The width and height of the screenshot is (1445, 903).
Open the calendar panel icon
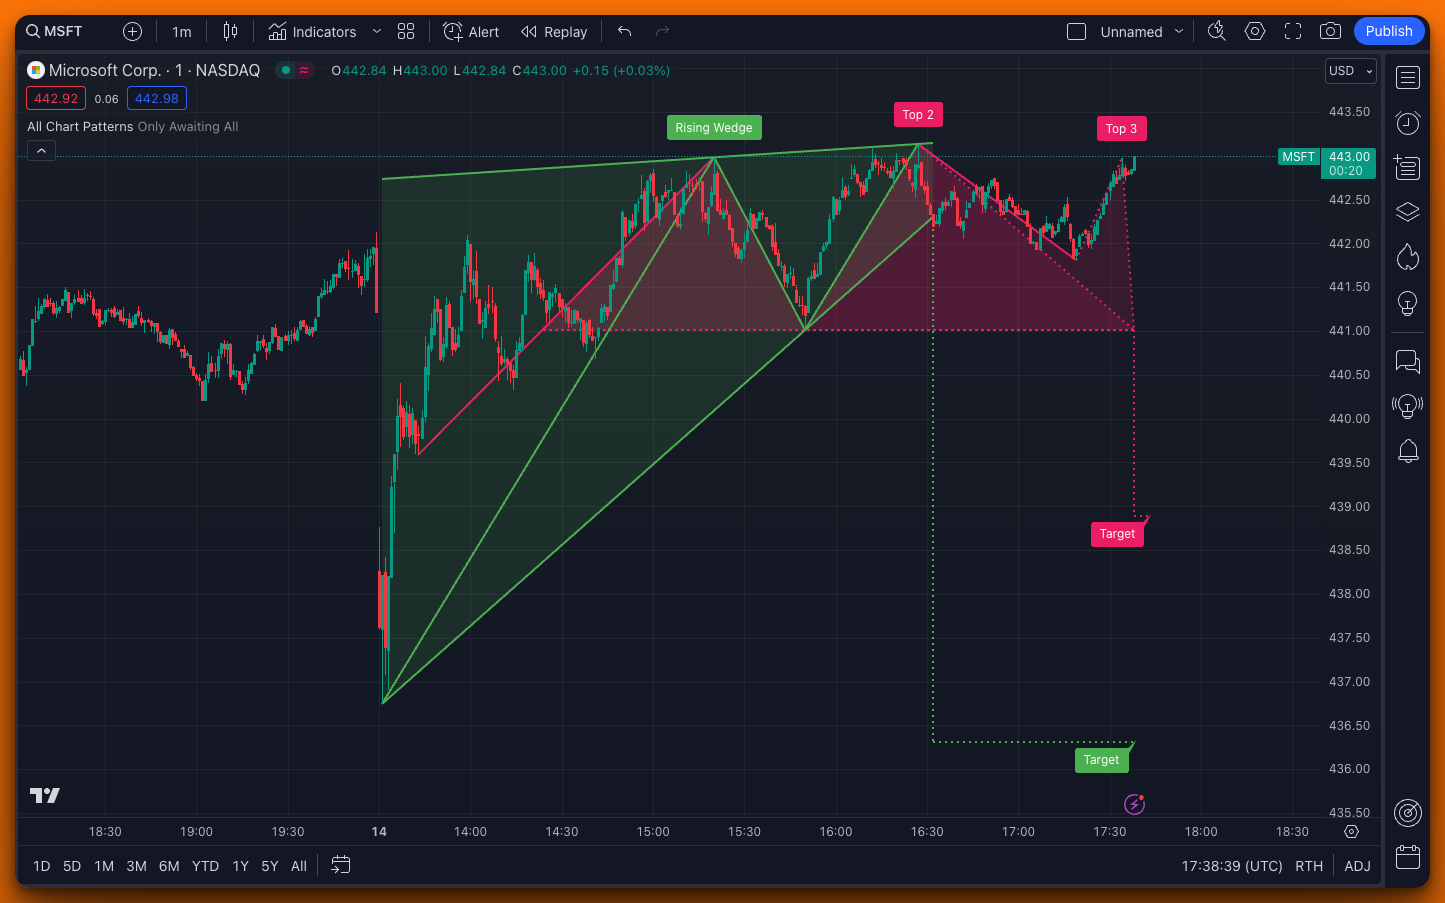pyautogui.click(x=1408, y=857)
